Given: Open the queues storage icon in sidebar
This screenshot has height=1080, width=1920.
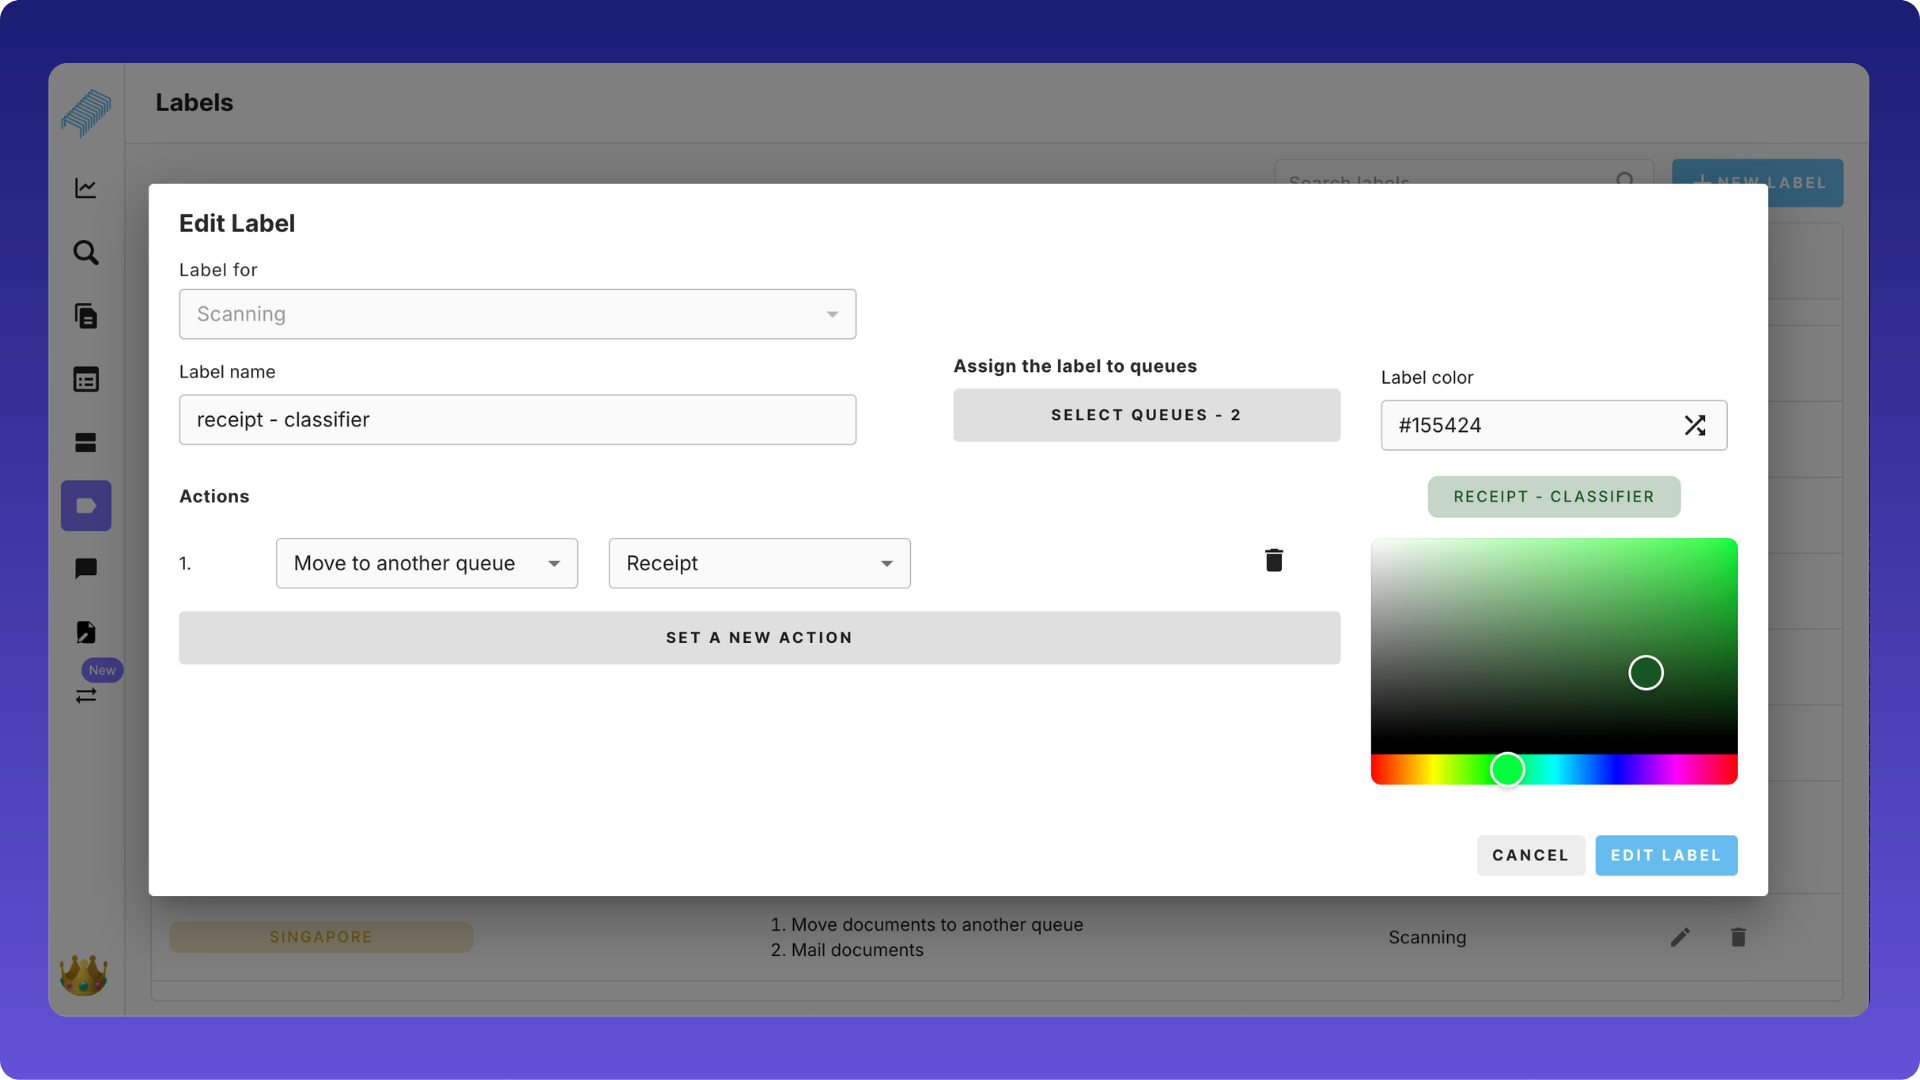Looking at the screenshot, I should [86, 443].
